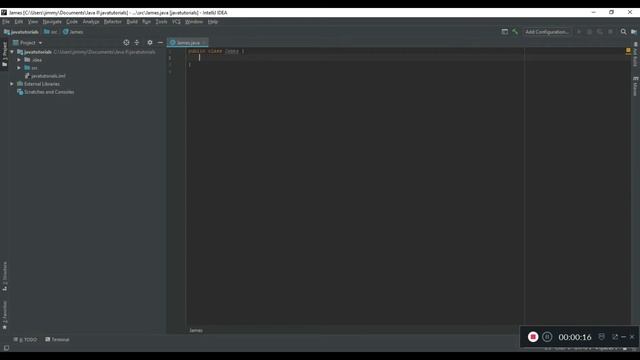Open the VCS menu
This screenshot has width=640, height=360.
[176, 22]
